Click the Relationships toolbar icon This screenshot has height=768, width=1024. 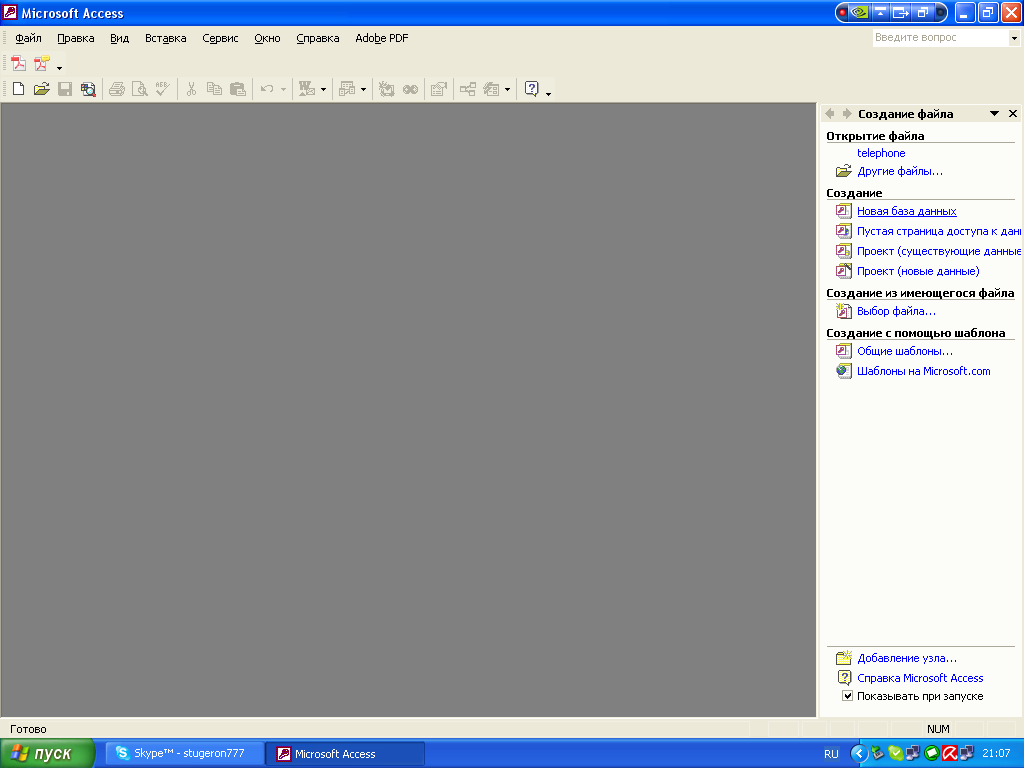click(468, 89)
